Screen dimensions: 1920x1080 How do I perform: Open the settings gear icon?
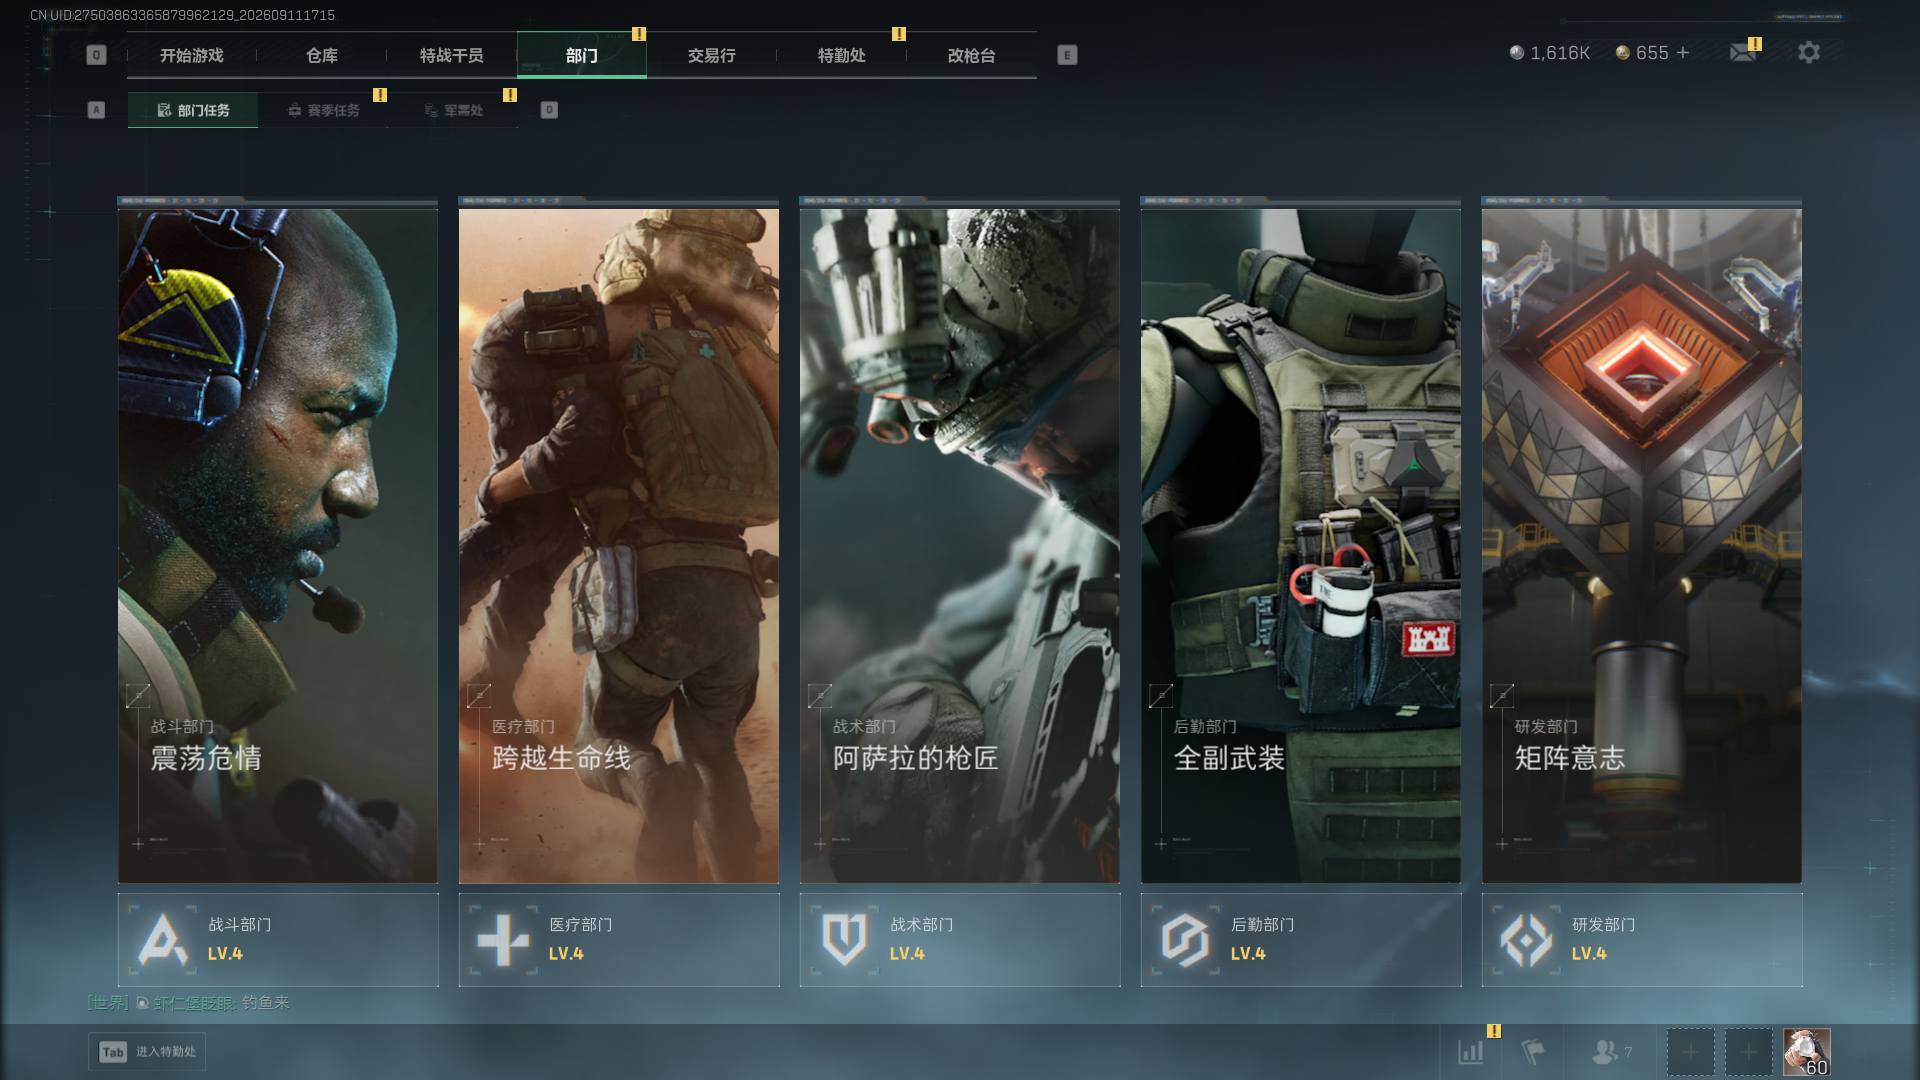click(x=1809, y=52)
